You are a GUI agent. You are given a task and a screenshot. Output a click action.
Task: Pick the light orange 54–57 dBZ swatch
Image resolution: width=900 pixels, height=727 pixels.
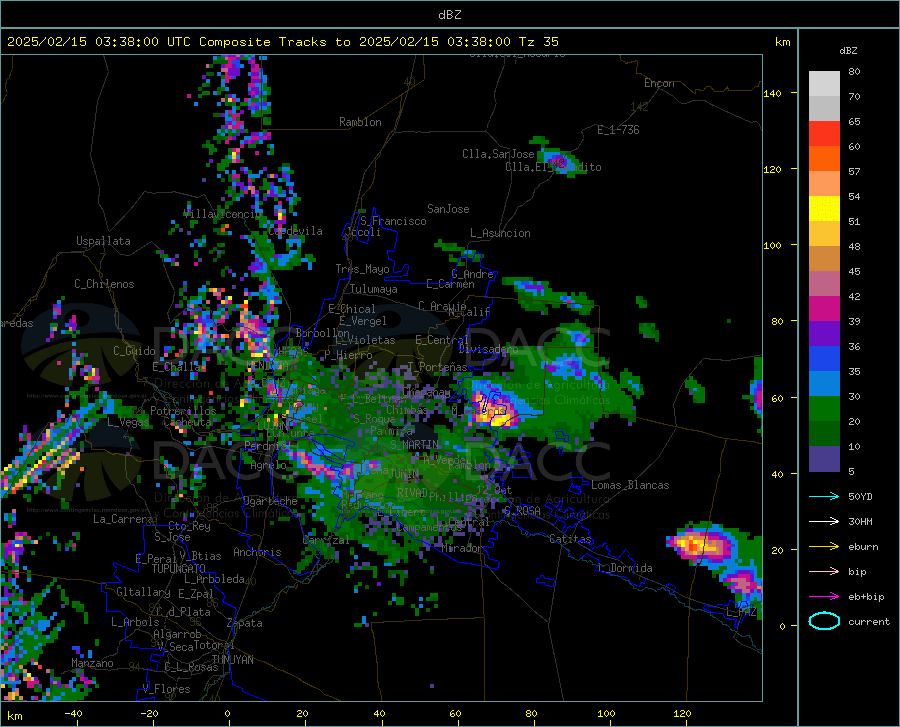point(824,184)
